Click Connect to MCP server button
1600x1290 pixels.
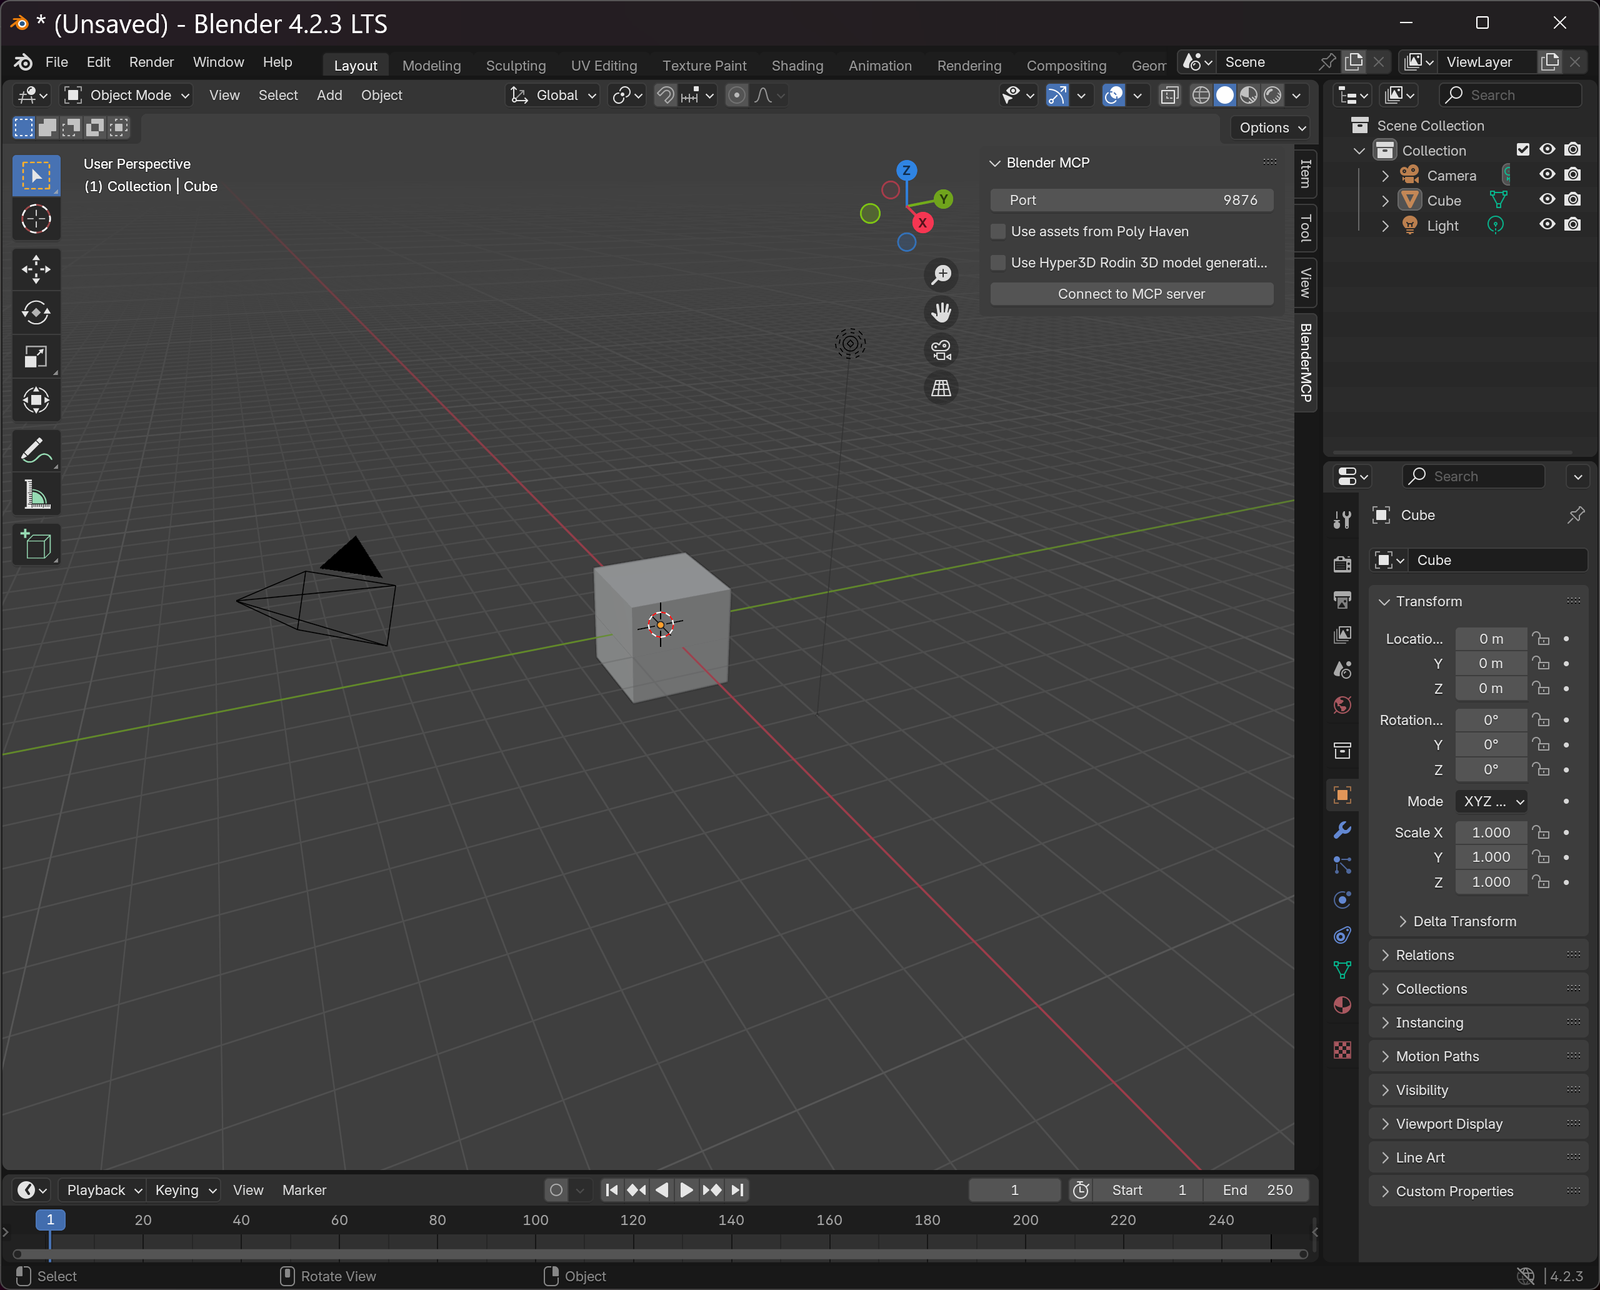tap(1131, 294)
